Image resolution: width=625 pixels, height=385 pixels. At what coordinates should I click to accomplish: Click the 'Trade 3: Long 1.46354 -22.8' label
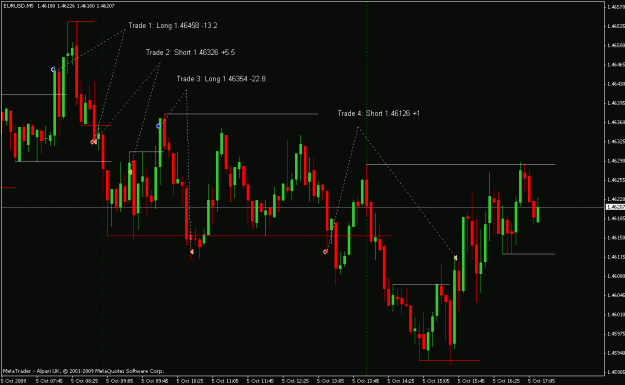point(221,79)
